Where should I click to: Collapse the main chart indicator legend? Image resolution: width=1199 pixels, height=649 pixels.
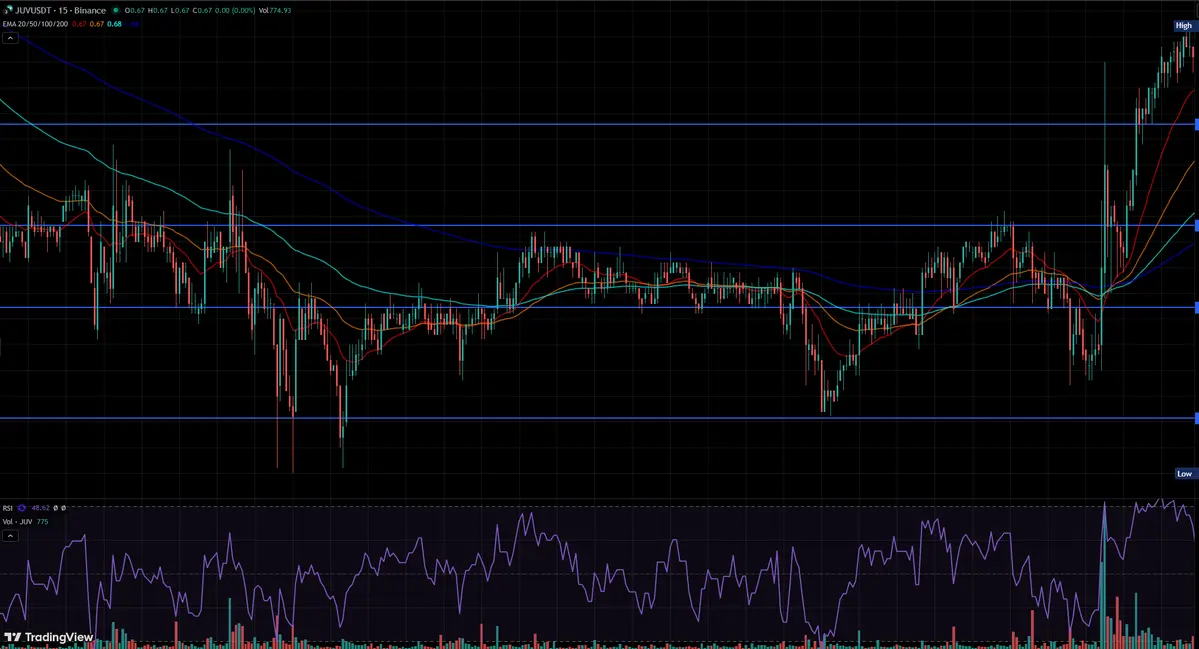10,38
